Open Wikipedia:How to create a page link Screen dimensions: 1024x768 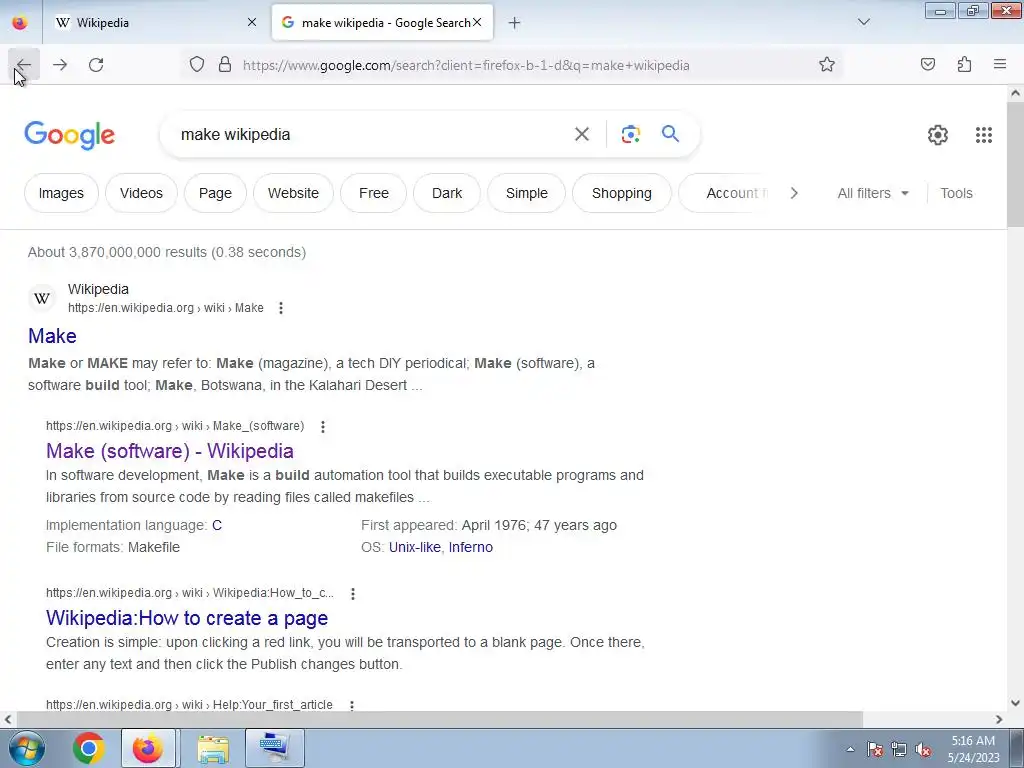187,618
